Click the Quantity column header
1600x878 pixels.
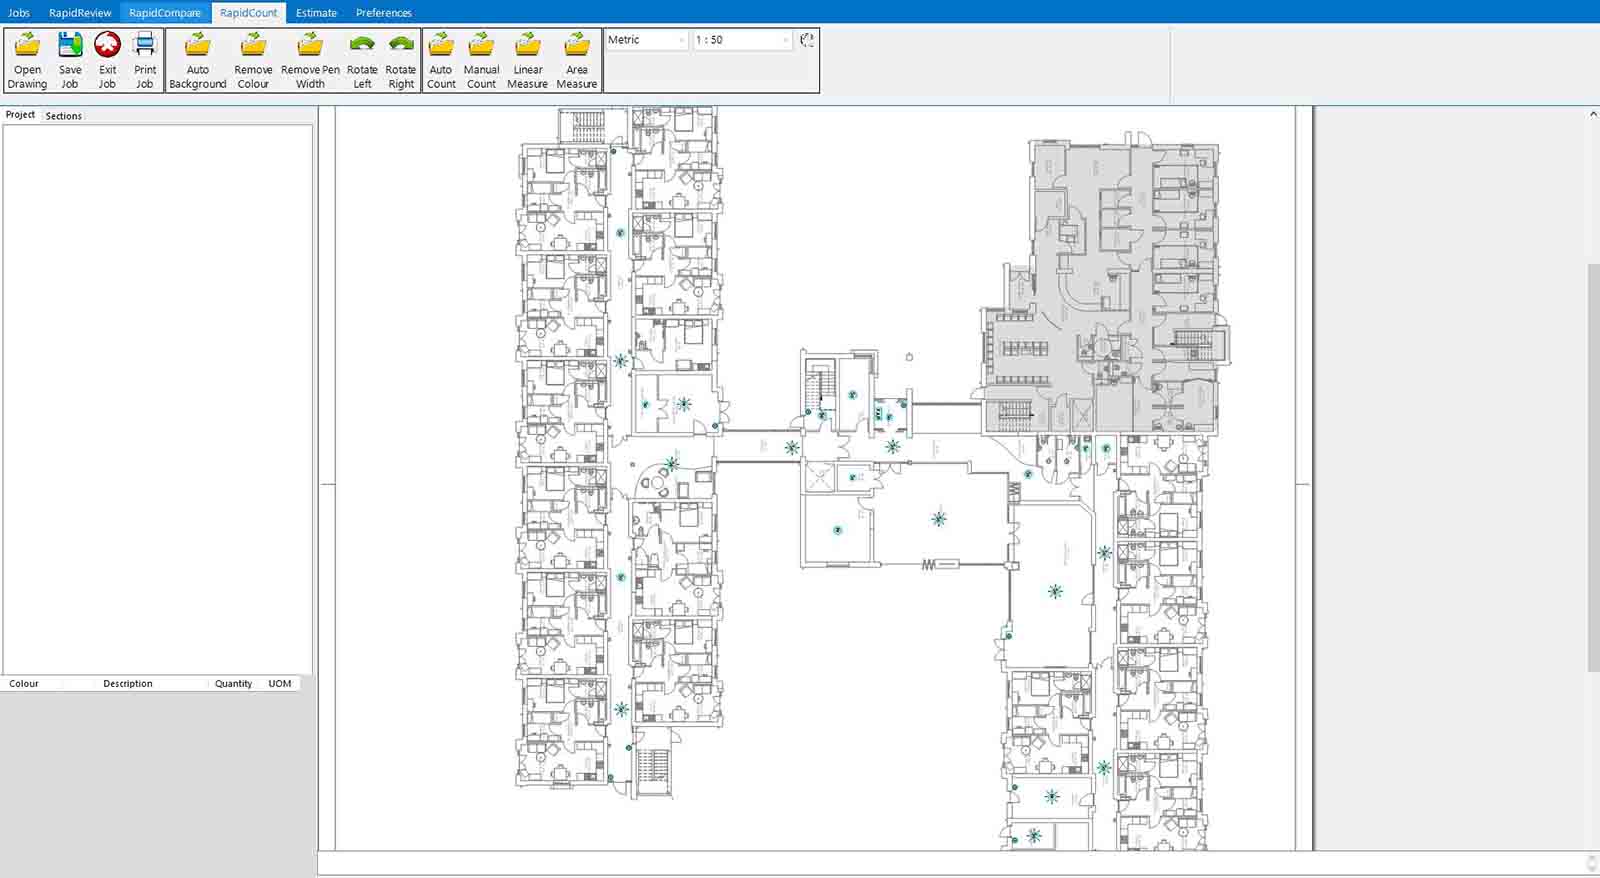(x=233, y=684)
